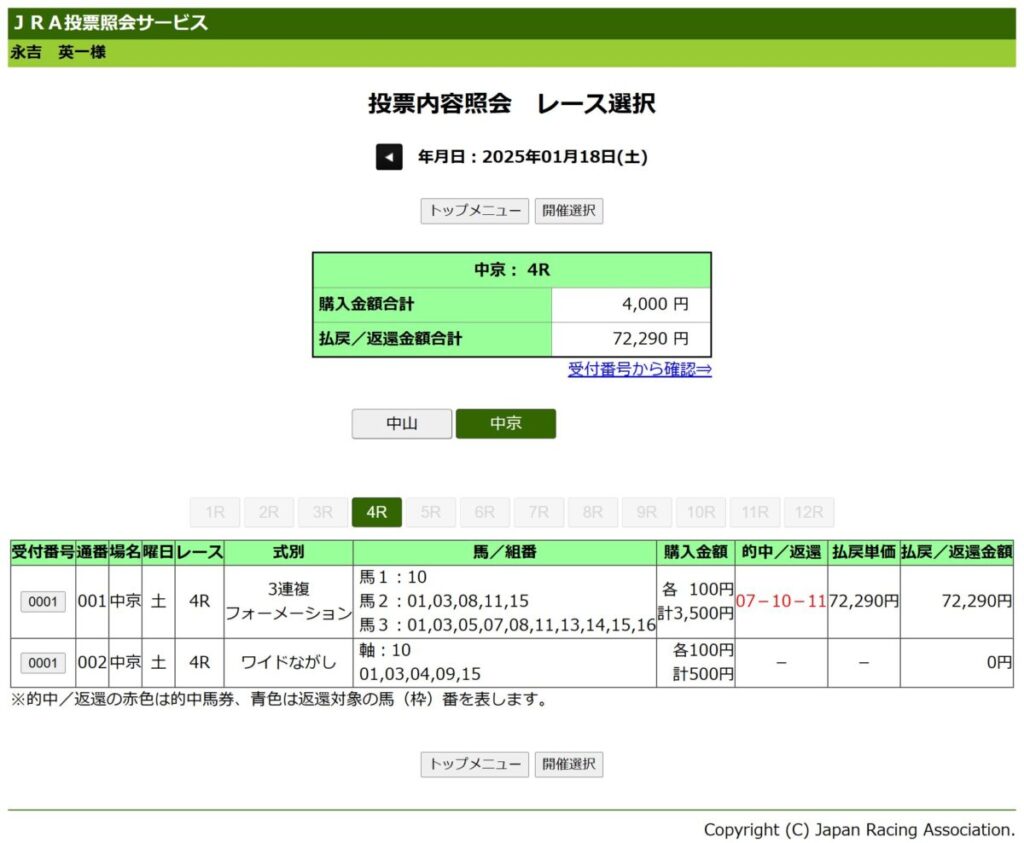Click the 購入金額 column header

pos(696,552)
